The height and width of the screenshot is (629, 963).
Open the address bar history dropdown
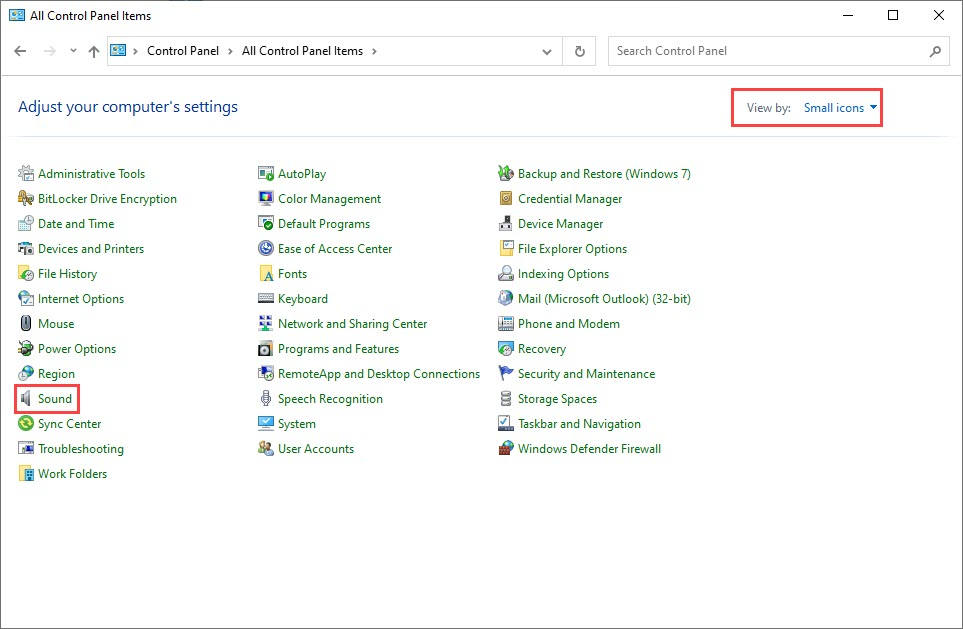click(x=547, y=52)
